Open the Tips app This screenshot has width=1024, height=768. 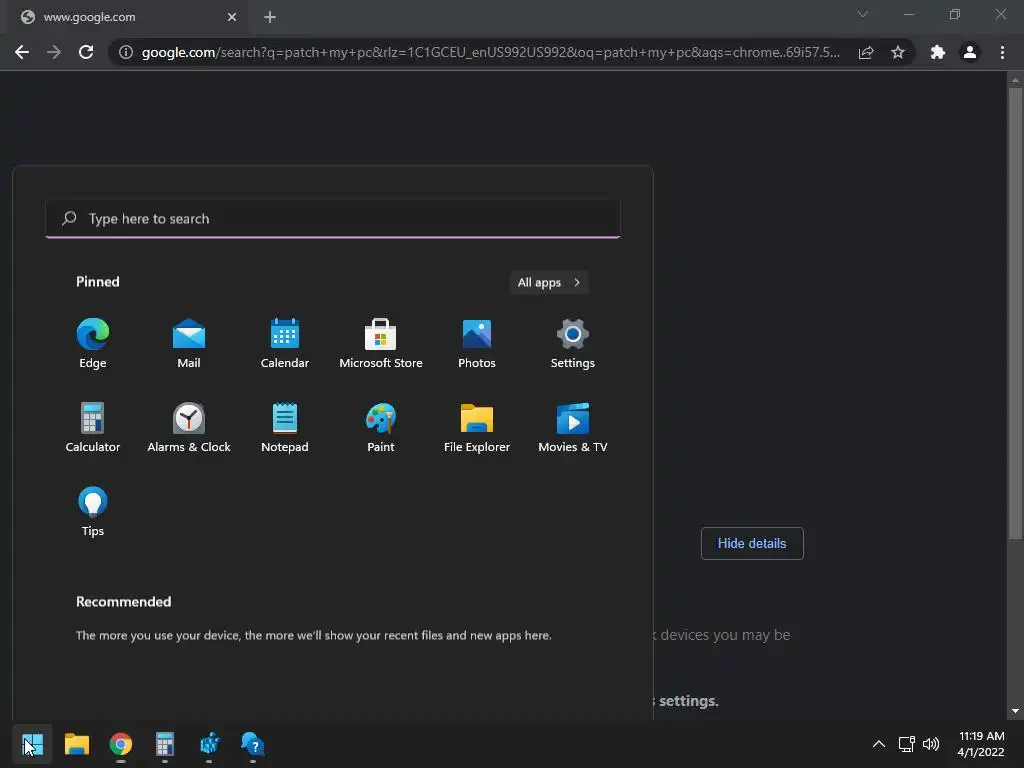[x=93, y=512]
